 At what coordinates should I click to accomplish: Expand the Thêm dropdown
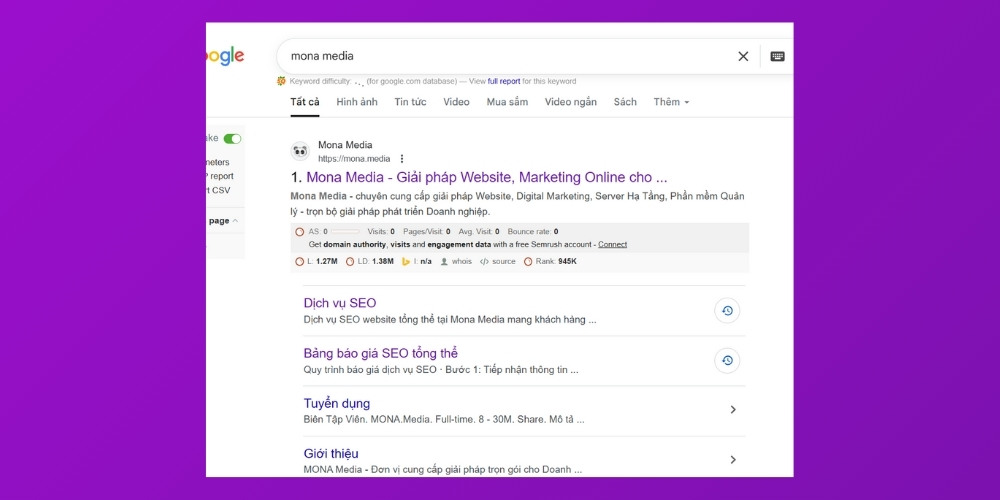[672, 102]
